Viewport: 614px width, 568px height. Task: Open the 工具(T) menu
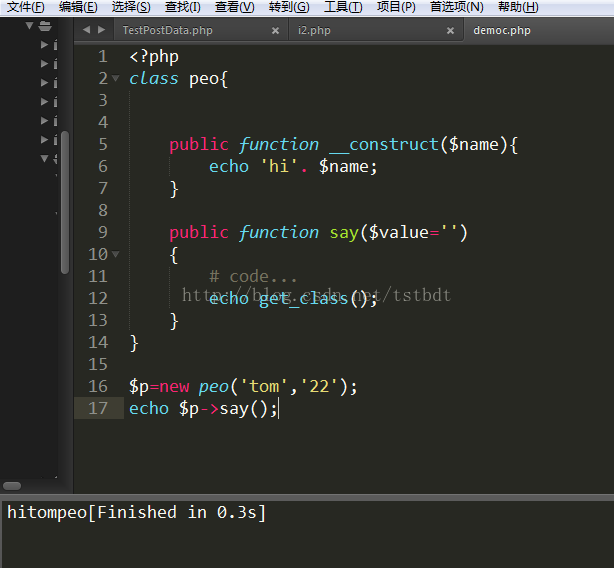point(343,7)
